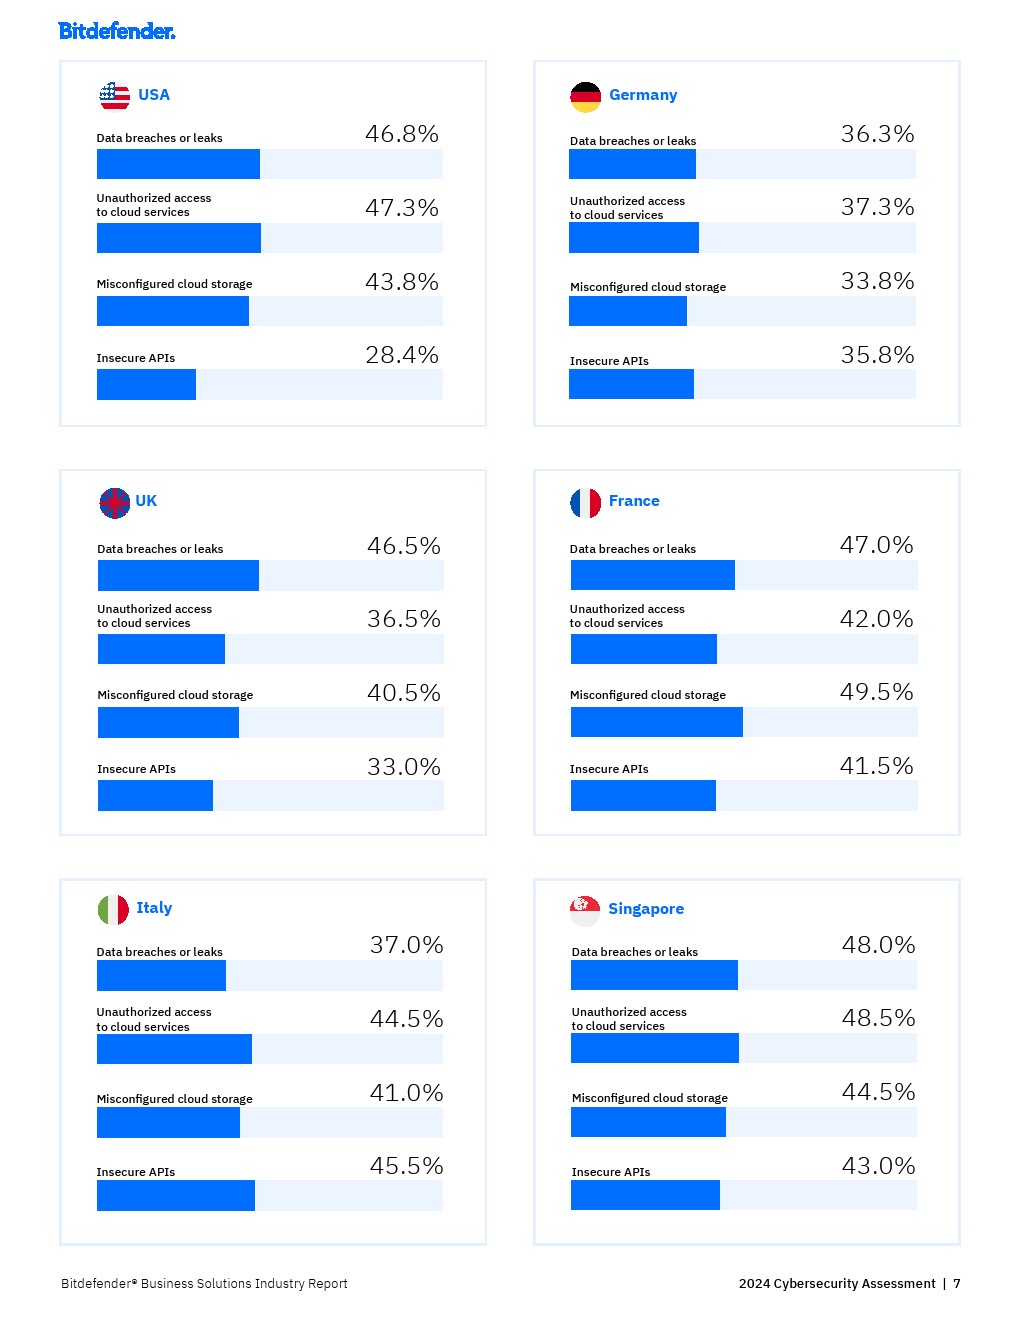Click the USA flag icon

[x=115, y=96]
